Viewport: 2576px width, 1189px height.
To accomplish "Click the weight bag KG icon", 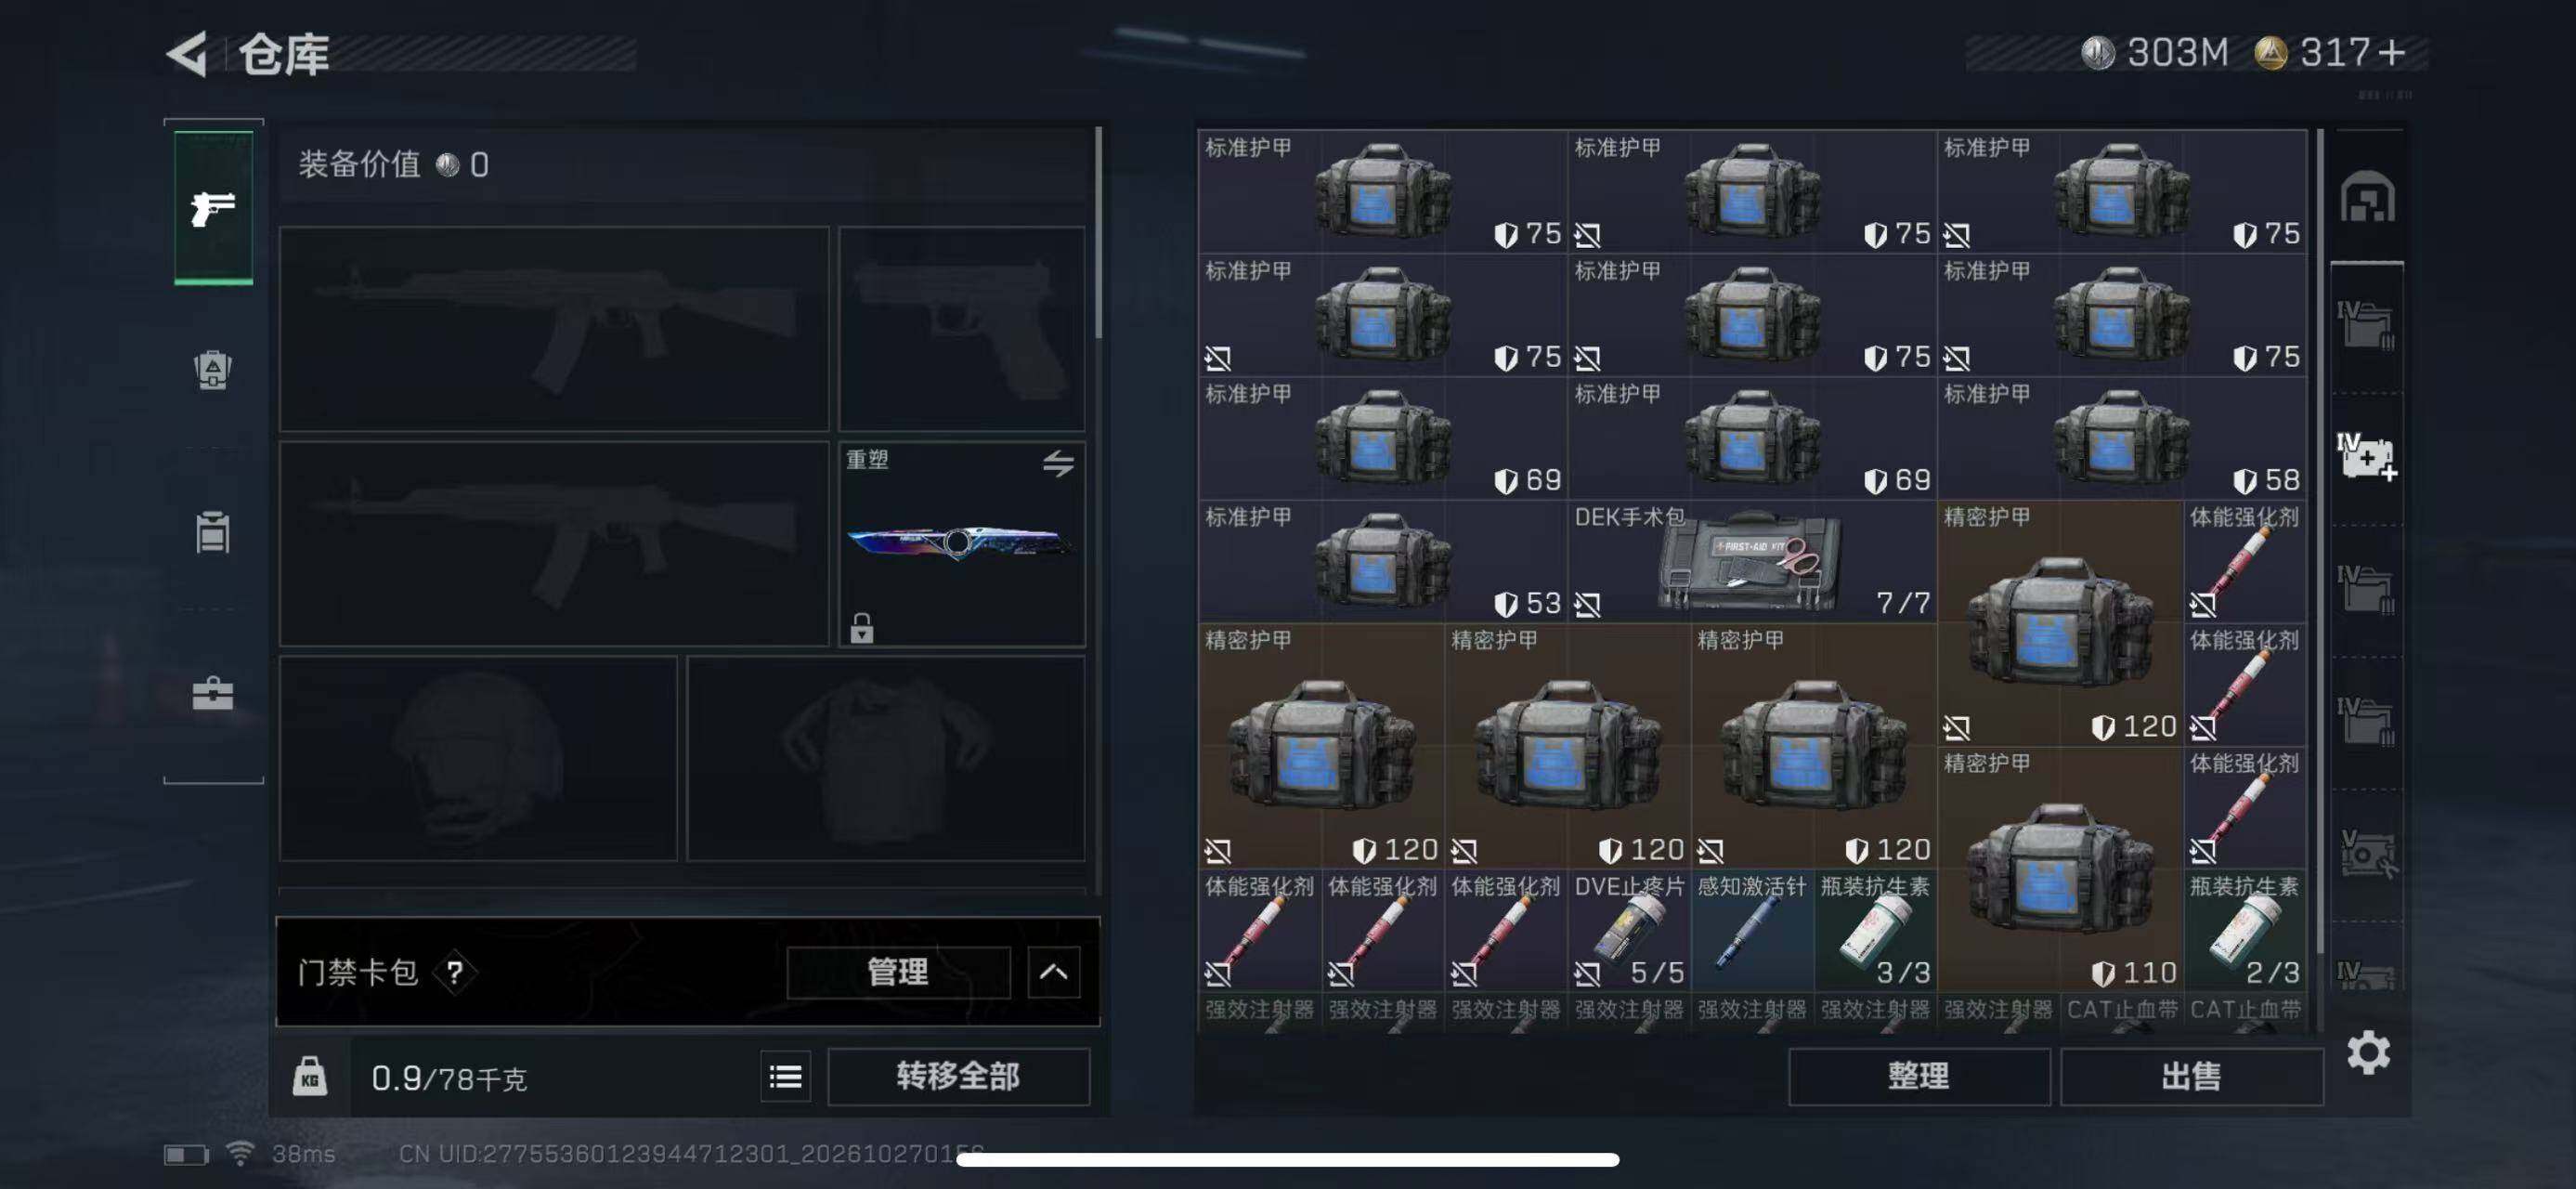I will (310, 1077).
